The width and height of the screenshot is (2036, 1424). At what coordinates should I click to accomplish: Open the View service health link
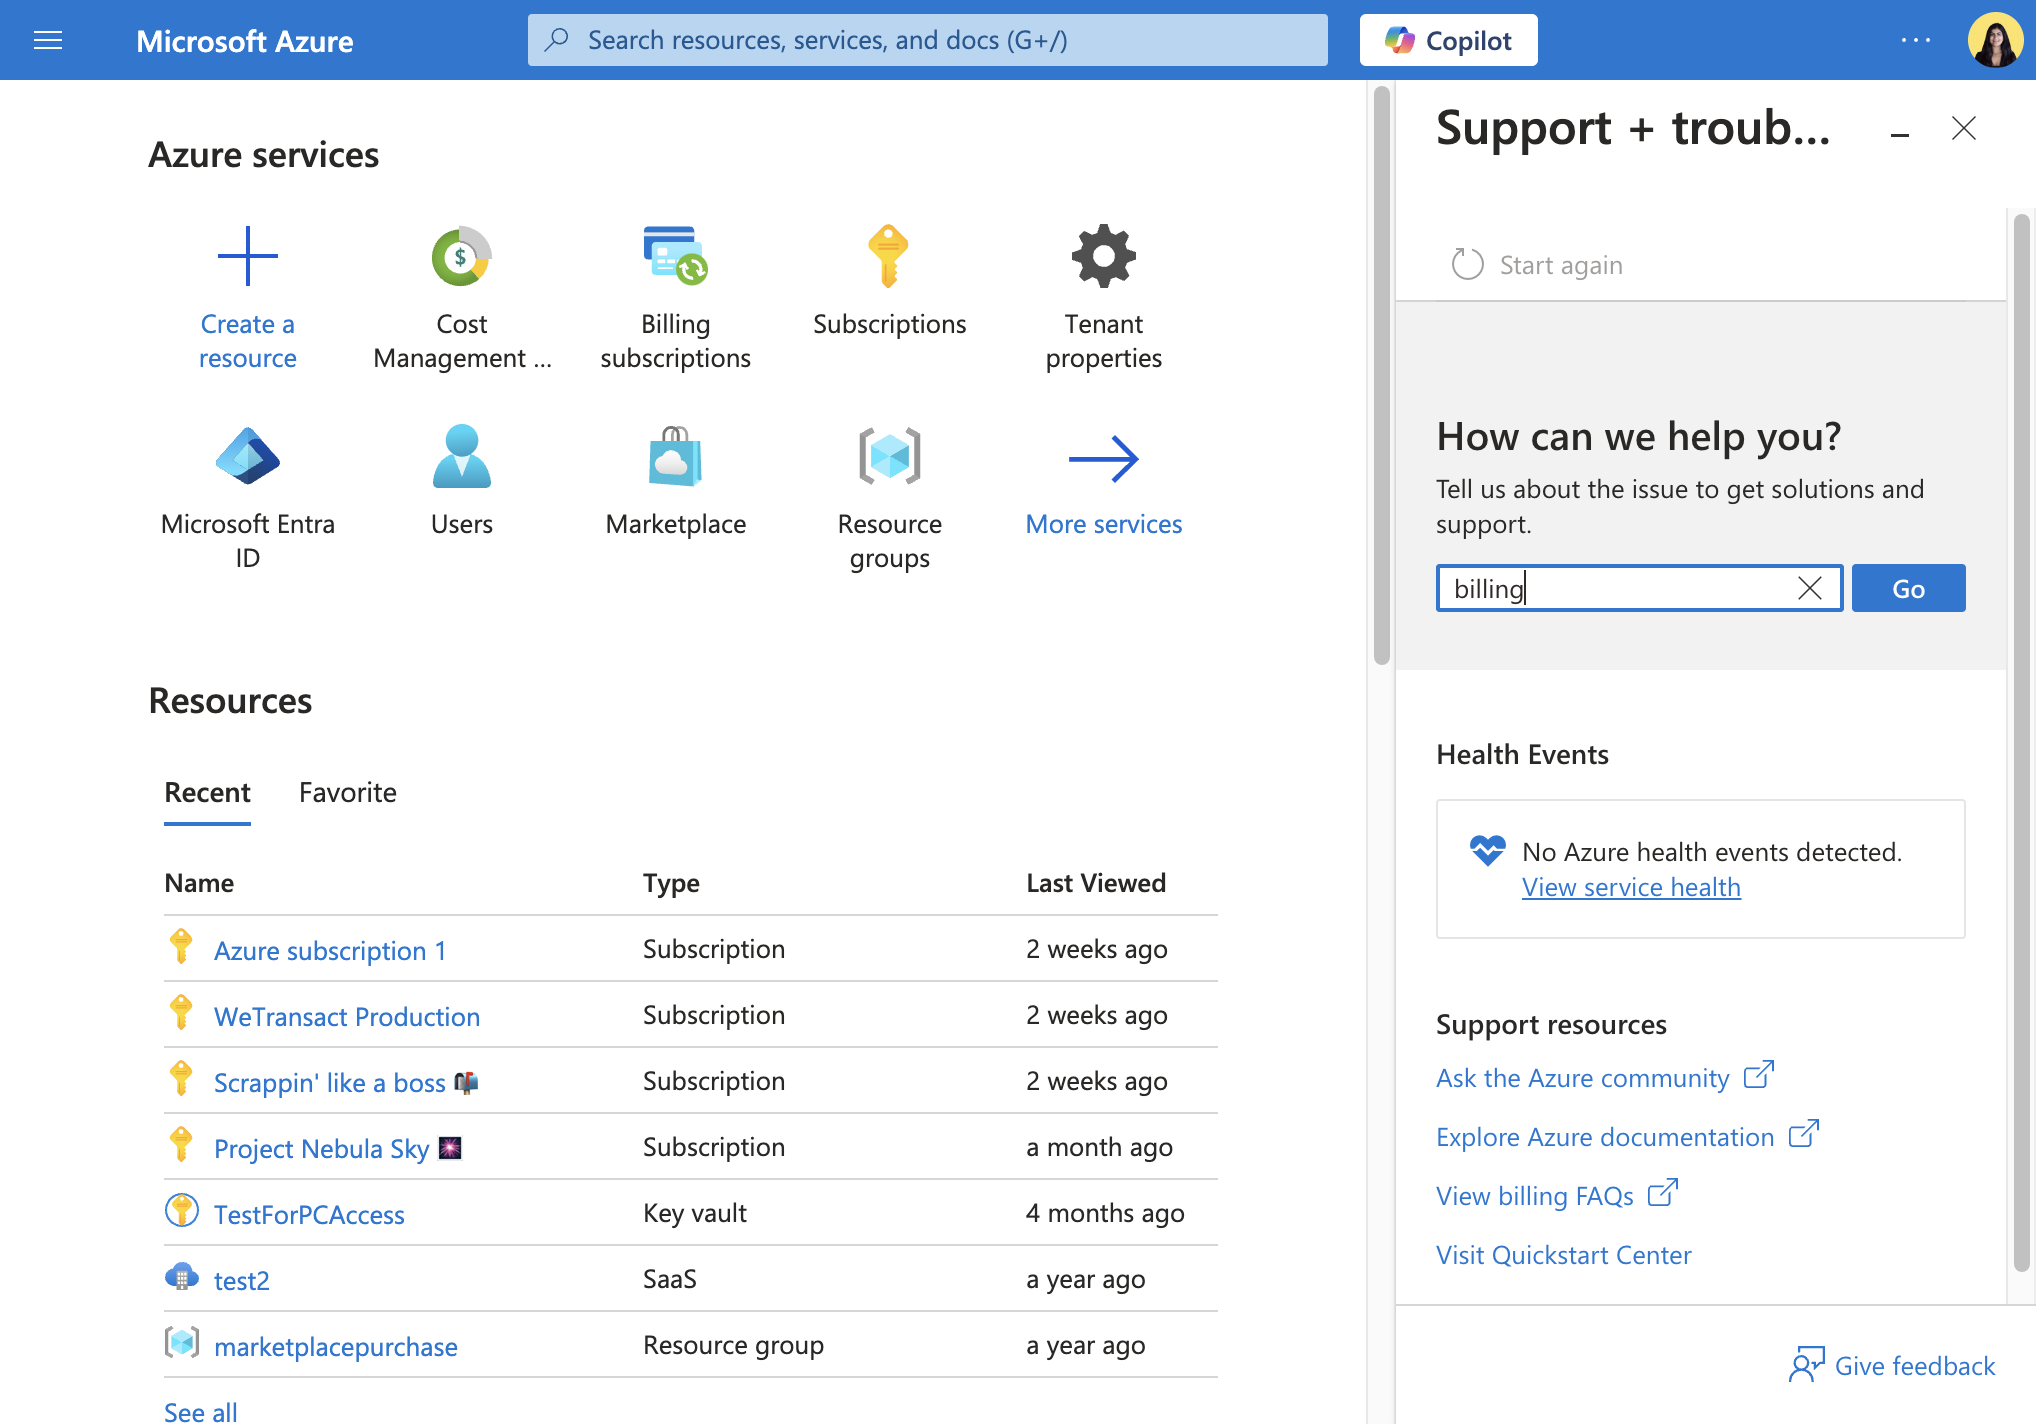pos(1631,887)
